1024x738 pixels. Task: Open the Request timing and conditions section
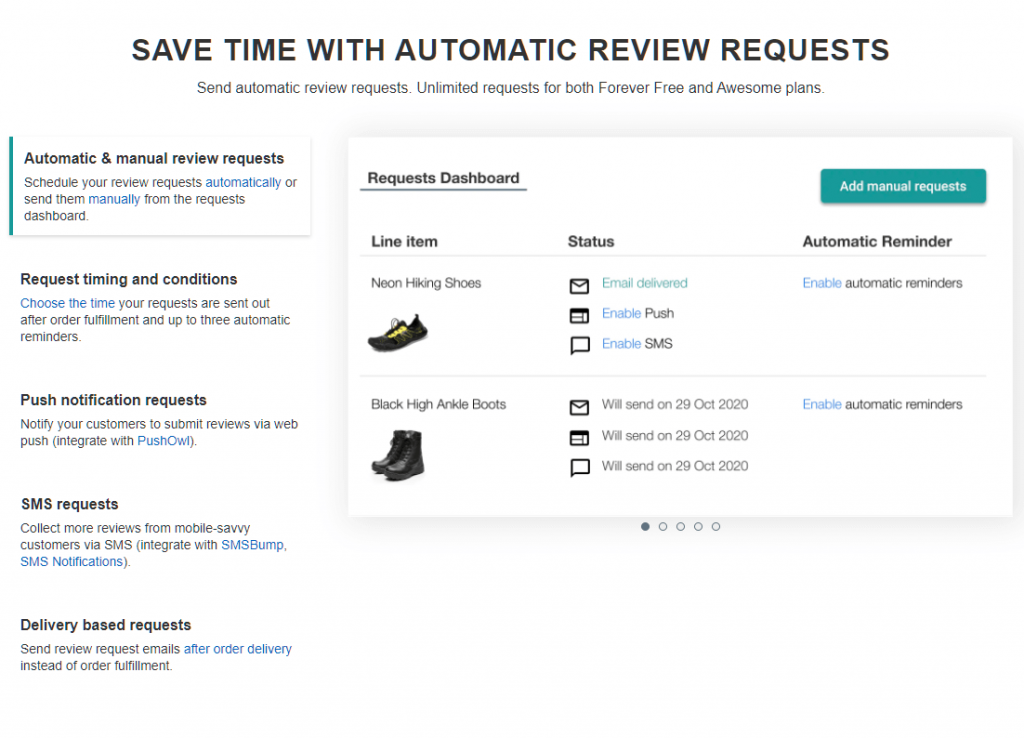click(x=129, y=279)
